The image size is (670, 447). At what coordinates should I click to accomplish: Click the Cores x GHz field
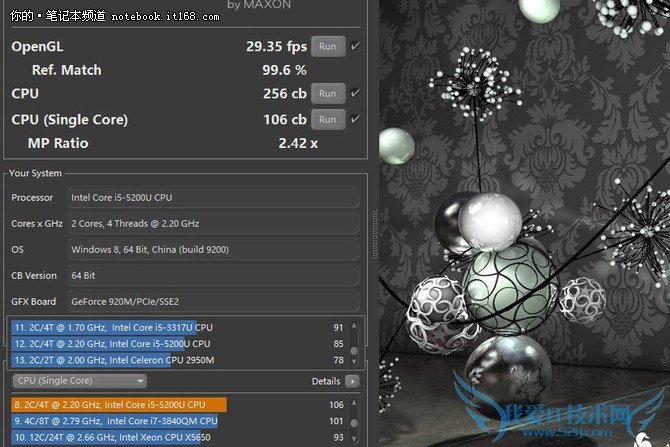click(213, 224)
